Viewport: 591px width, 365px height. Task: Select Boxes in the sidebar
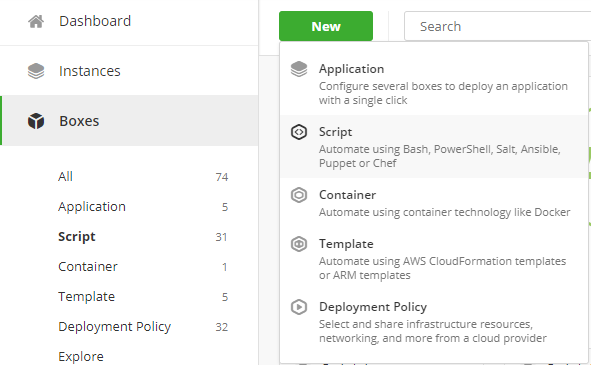point(79,121)
